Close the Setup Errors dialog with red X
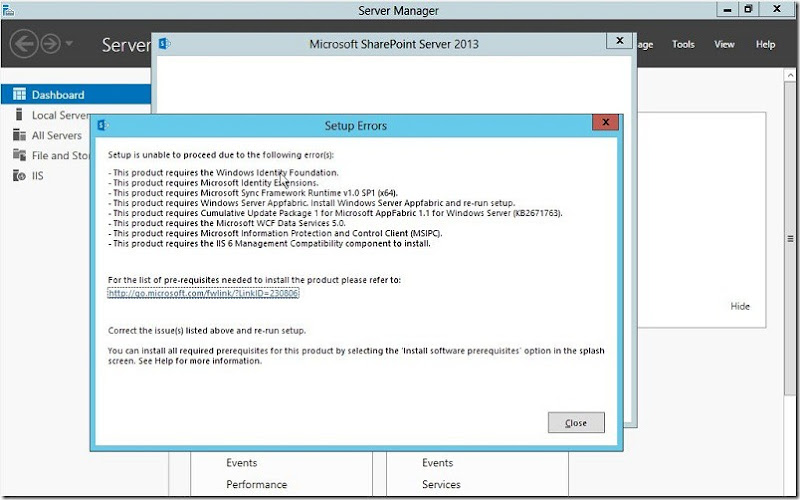 pyautogui.click(x=605, y=122)
